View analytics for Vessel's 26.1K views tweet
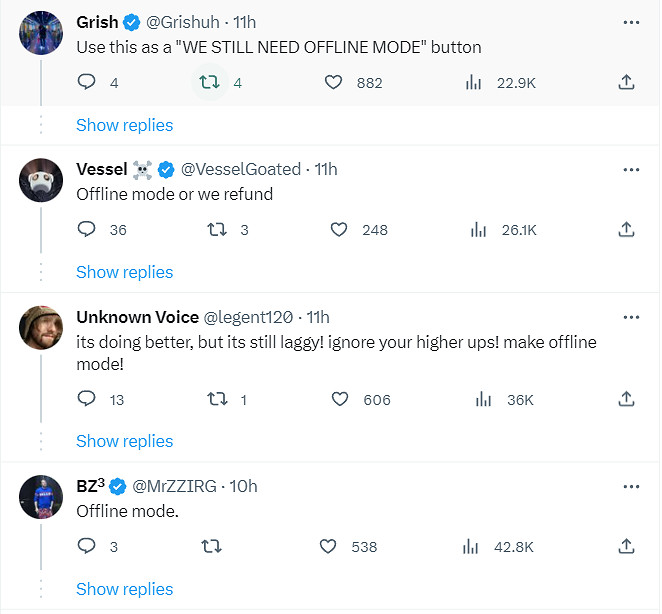Screen dimensions: 662x614 pos(479,230)
